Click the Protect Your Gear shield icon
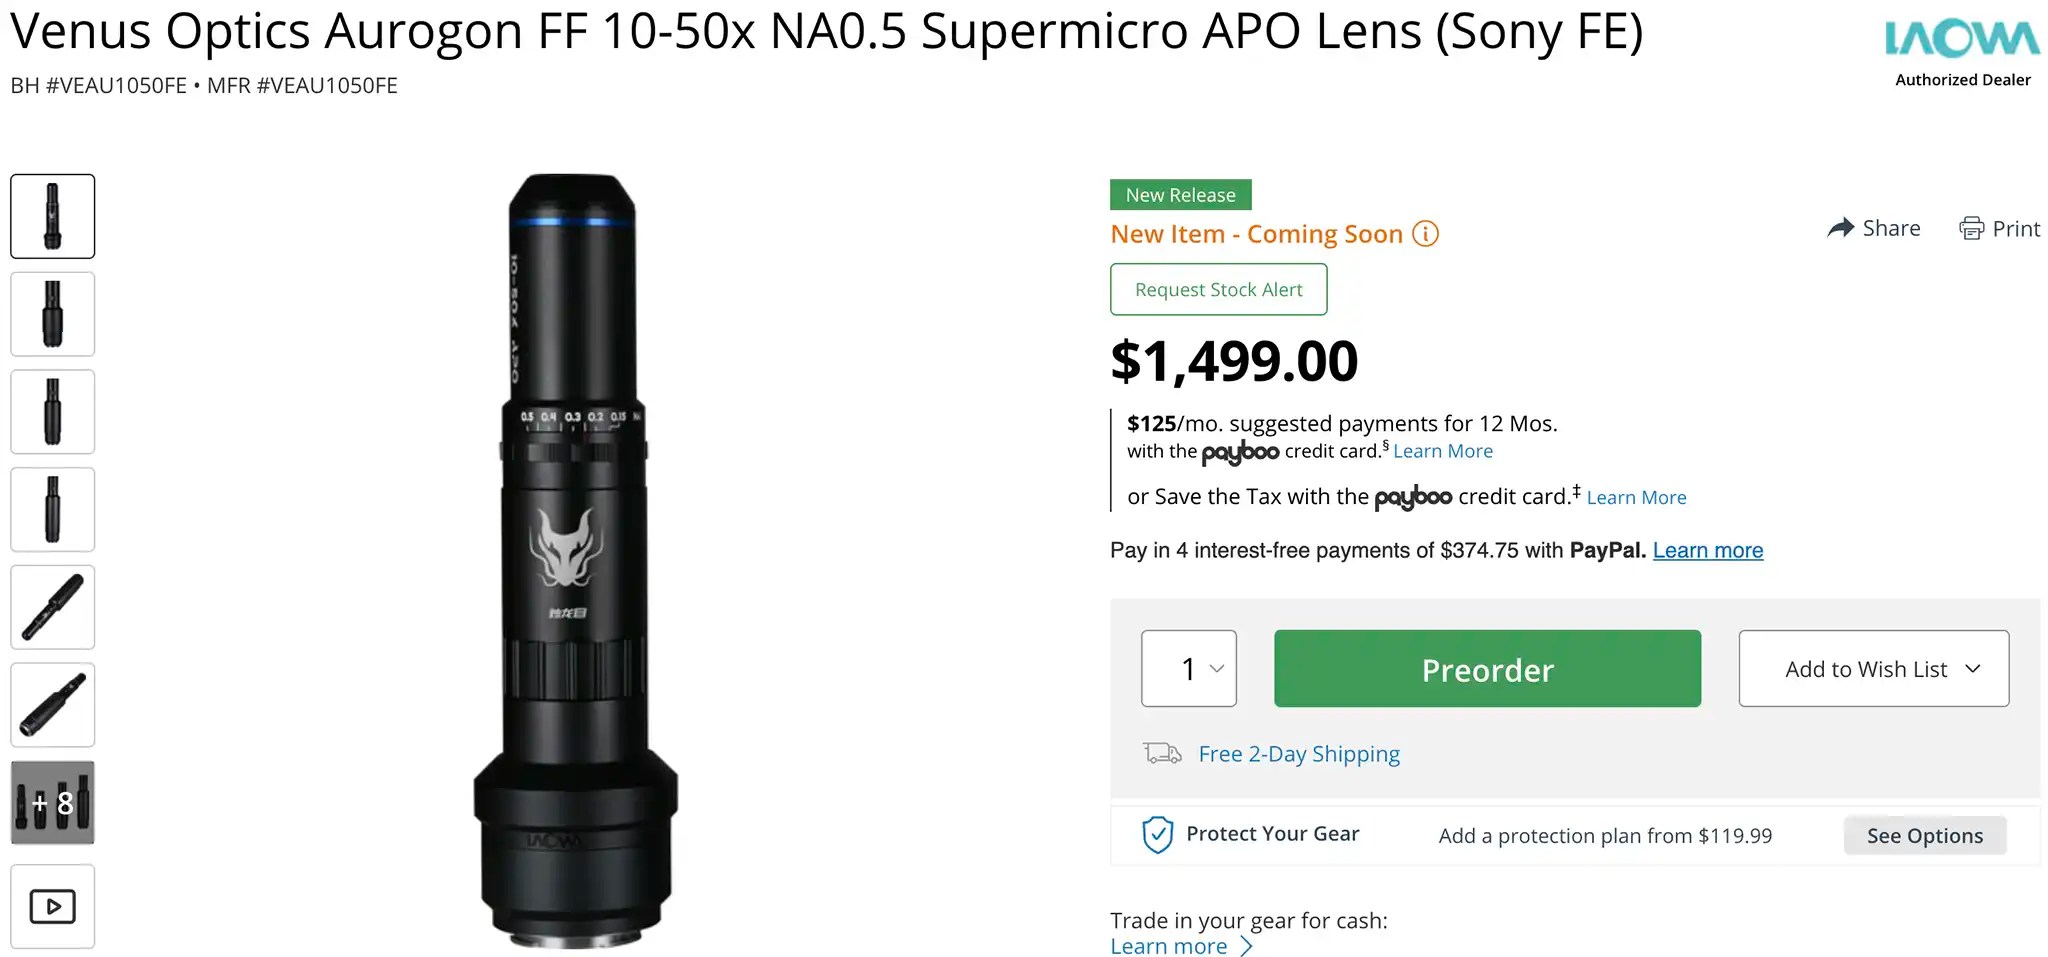Viewport: 2048px width, 957px height. (x=1157, y=834)
